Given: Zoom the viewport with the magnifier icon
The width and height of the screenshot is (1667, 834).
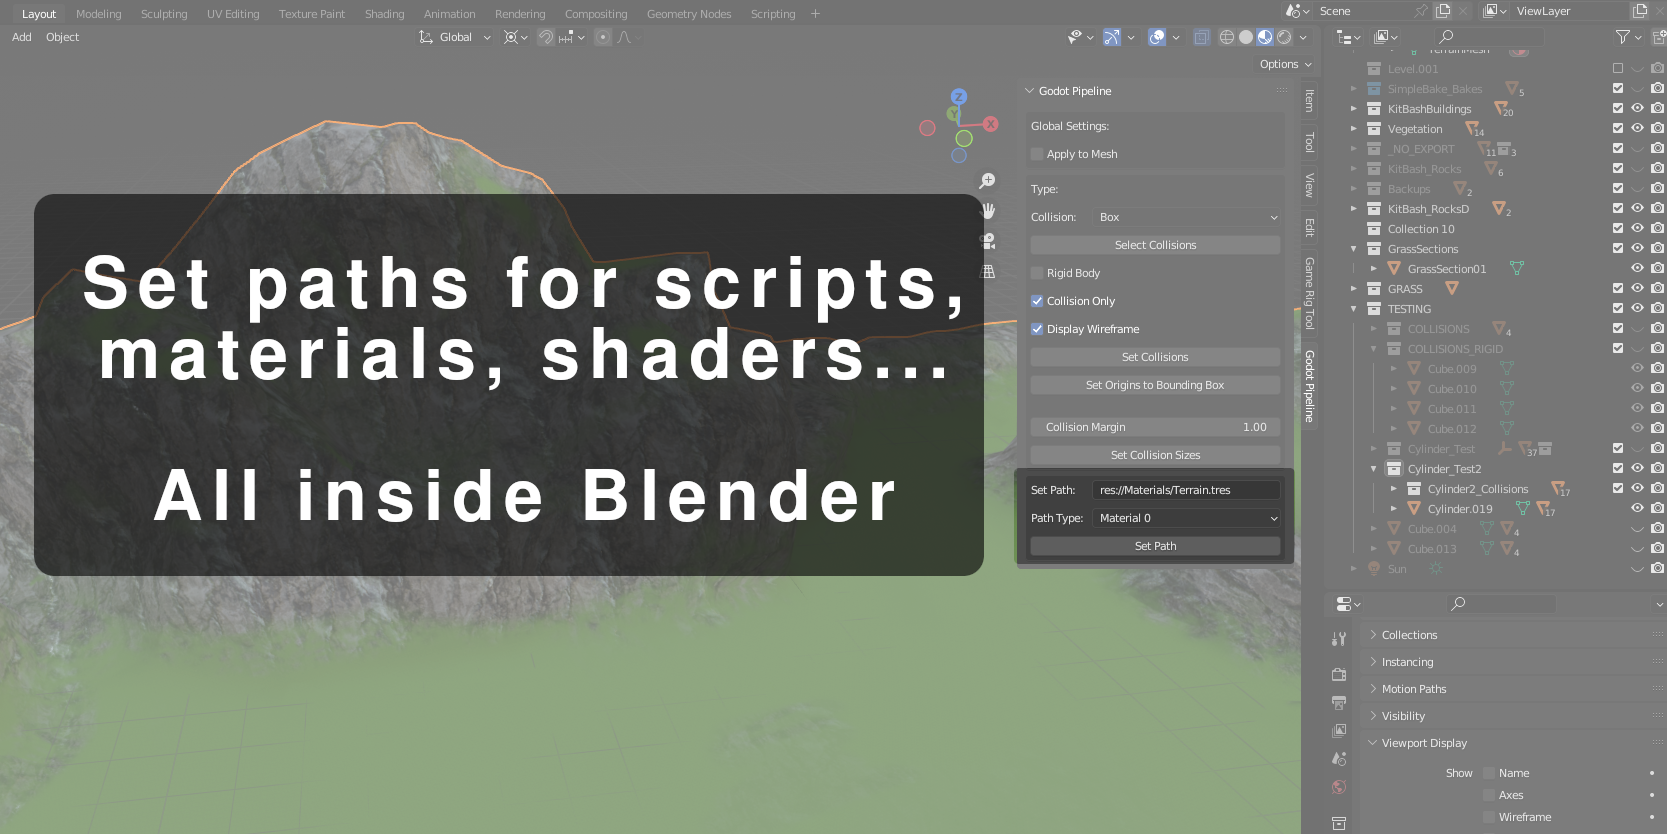Looking at the screenshot, I should click(987, 181).
